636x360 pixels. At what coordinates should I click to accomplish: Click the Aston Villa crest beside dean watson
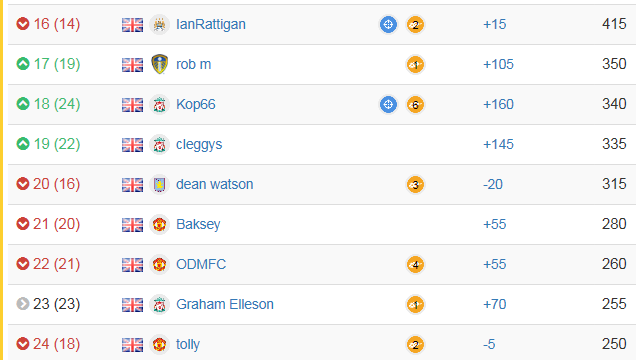pyautogui.click(x=159, y=185)
